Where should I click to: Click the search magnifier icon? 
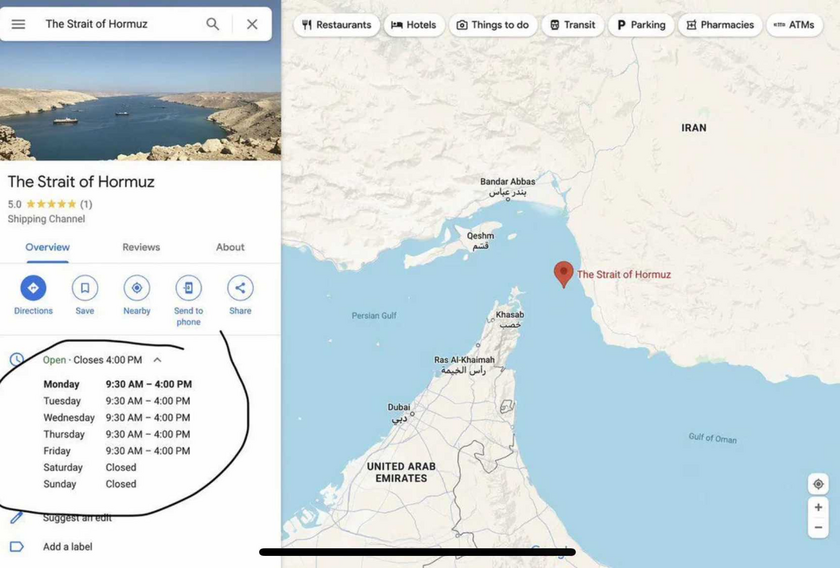point(212,24)
